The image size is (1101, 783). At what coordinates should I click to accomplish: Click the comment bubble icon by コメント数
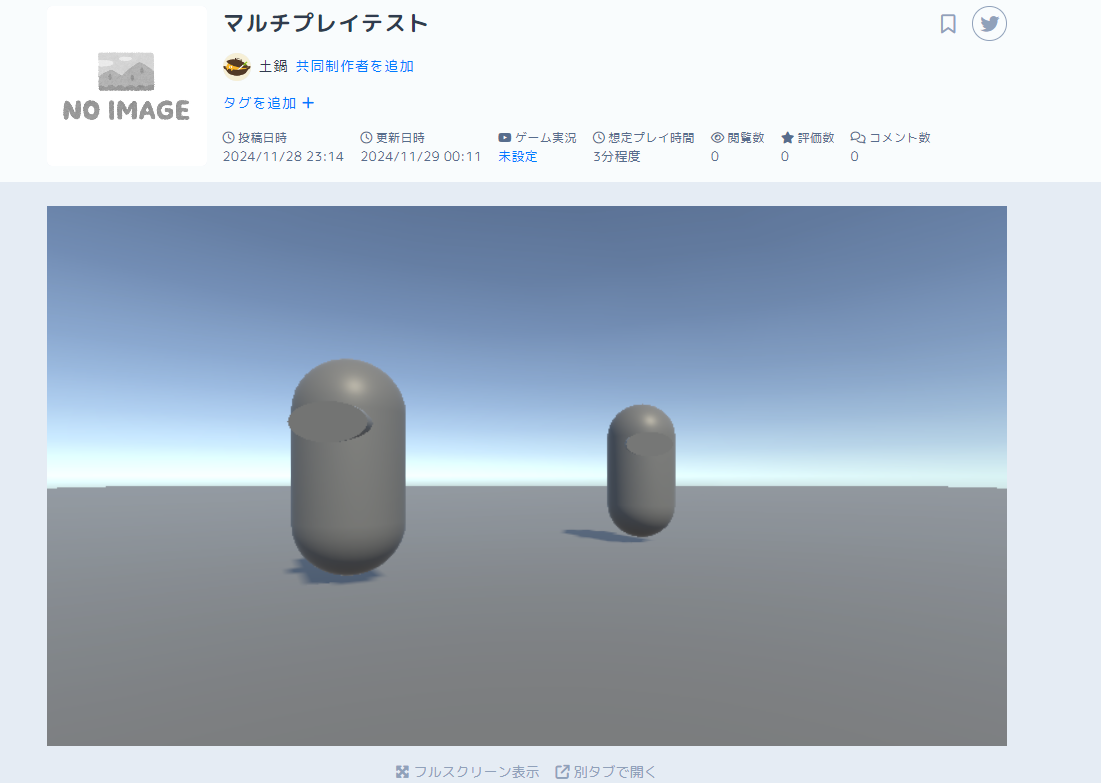click(x=856, y=138)
